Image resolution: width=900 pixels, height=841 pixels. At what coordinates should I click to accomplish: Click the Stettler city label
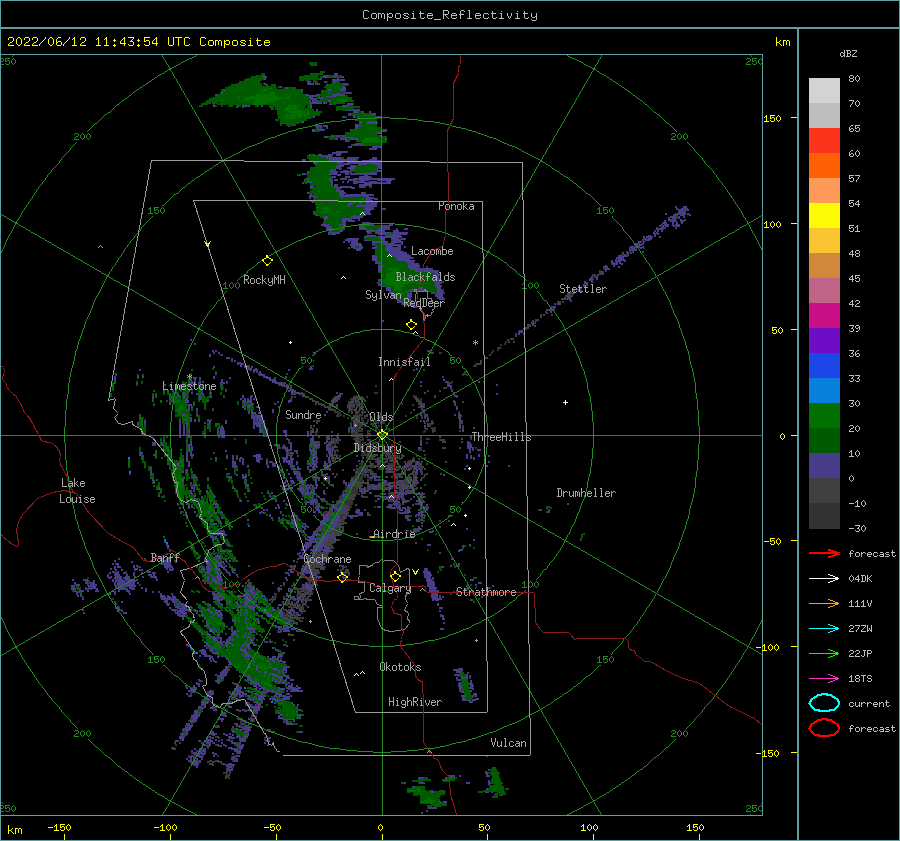point(583,289)
